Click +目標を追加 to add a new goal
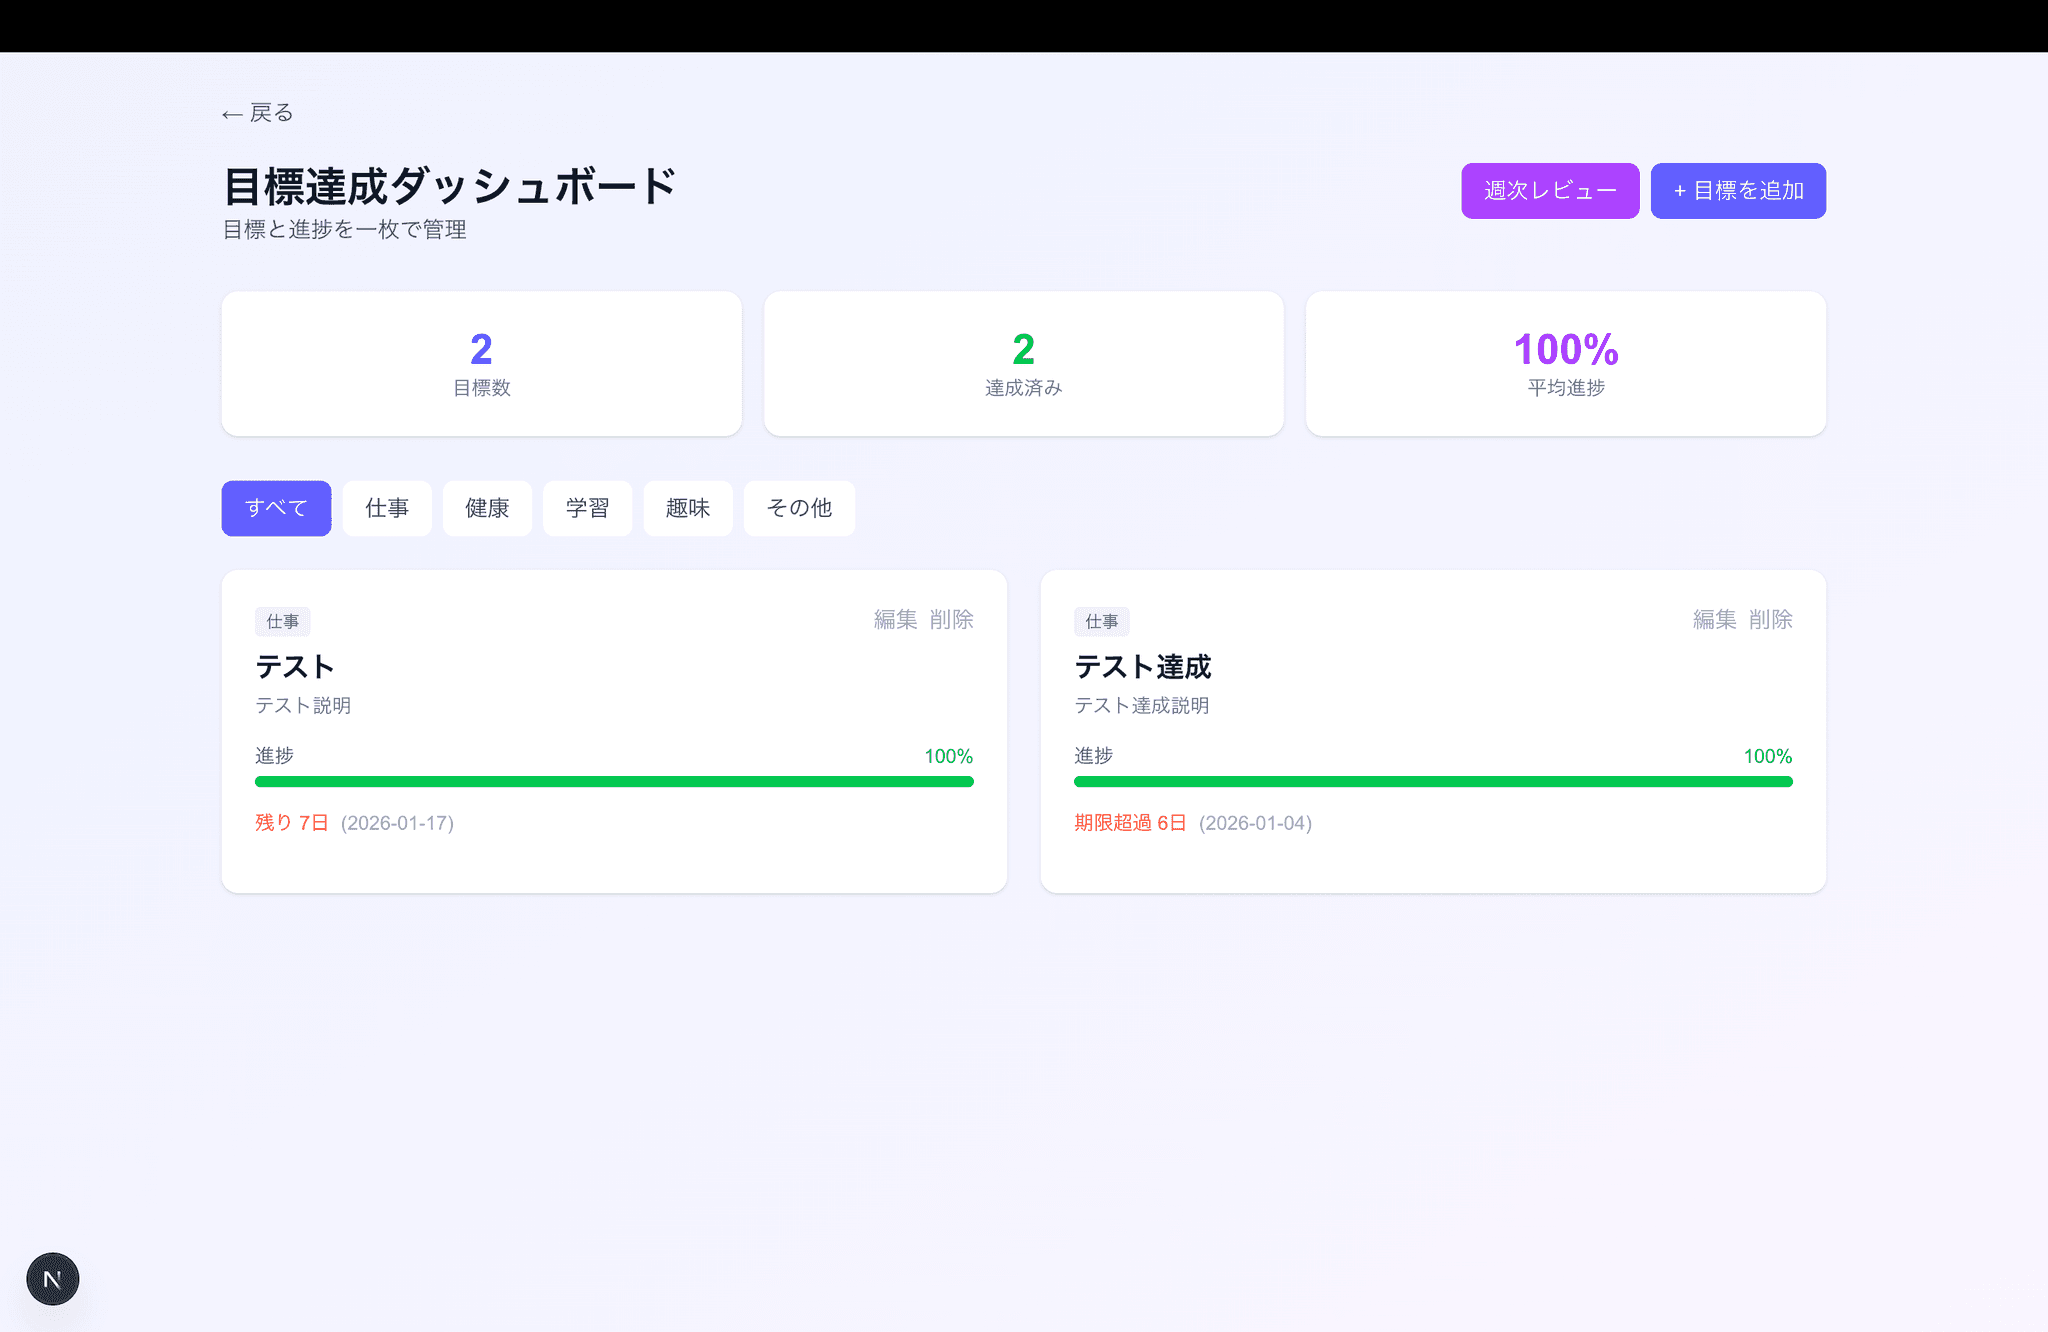This screenshot has width=2048, height=1332. pyautogui.click(x=1737, y=190)
